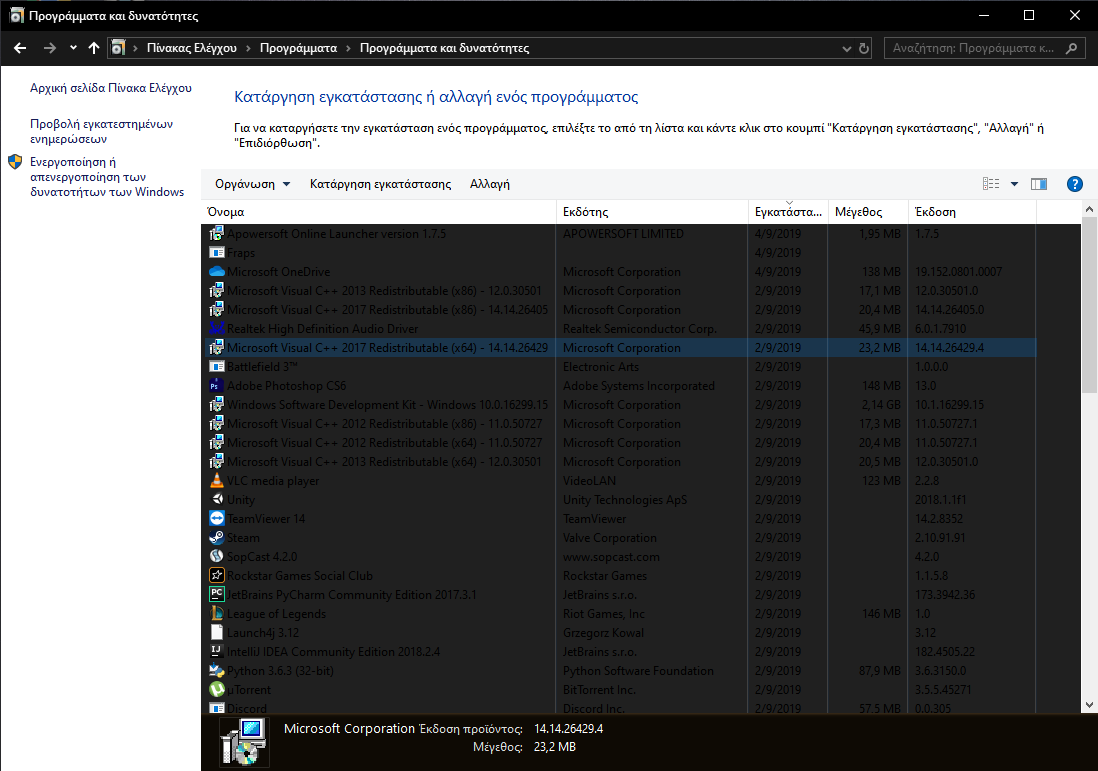
Task: Click the 2,14 GB size cell
Action: point(881,405)
